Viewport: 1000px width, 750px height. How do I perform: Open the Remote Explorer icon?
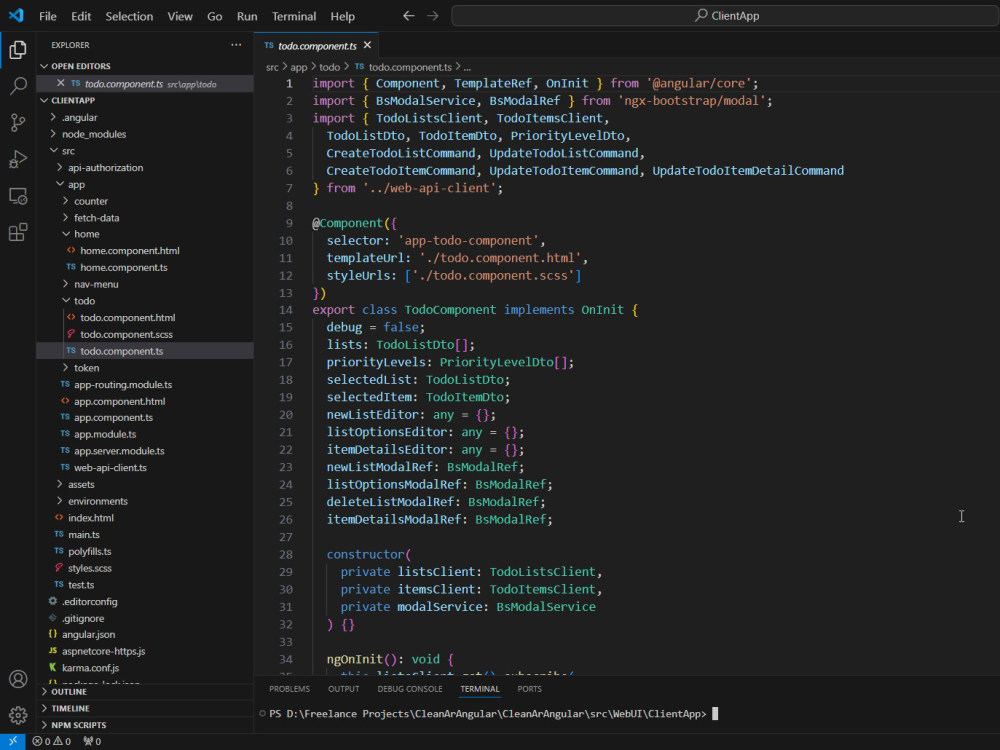pos(18,196)
